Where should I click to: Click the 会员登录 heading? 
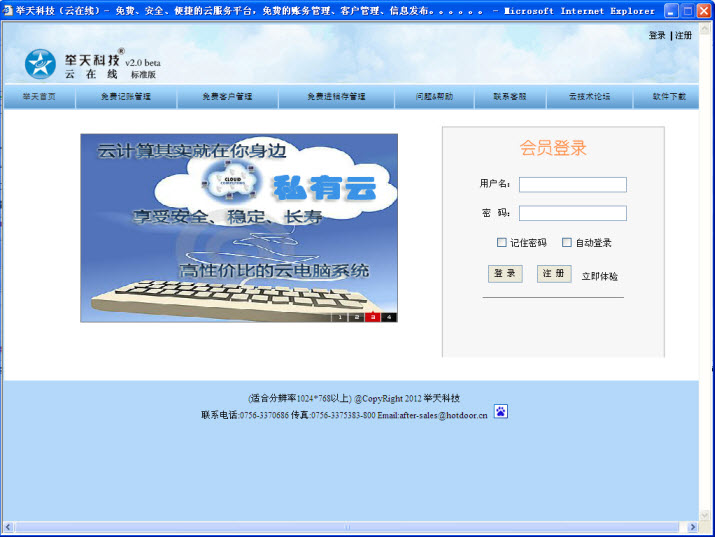(553, 148)
